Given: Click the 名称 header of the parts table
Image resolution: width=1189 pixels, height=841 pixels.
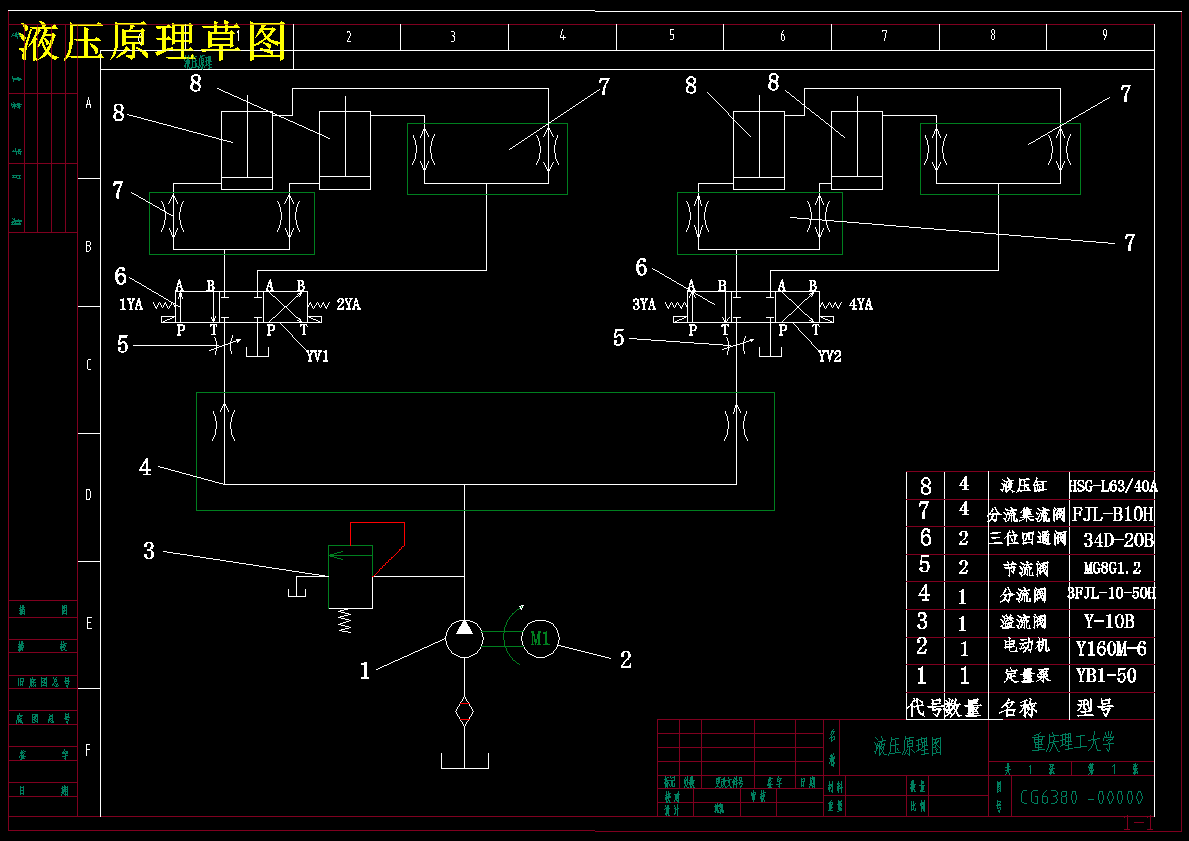Looking at the screenshot, I should click(x=1018, y=708).
